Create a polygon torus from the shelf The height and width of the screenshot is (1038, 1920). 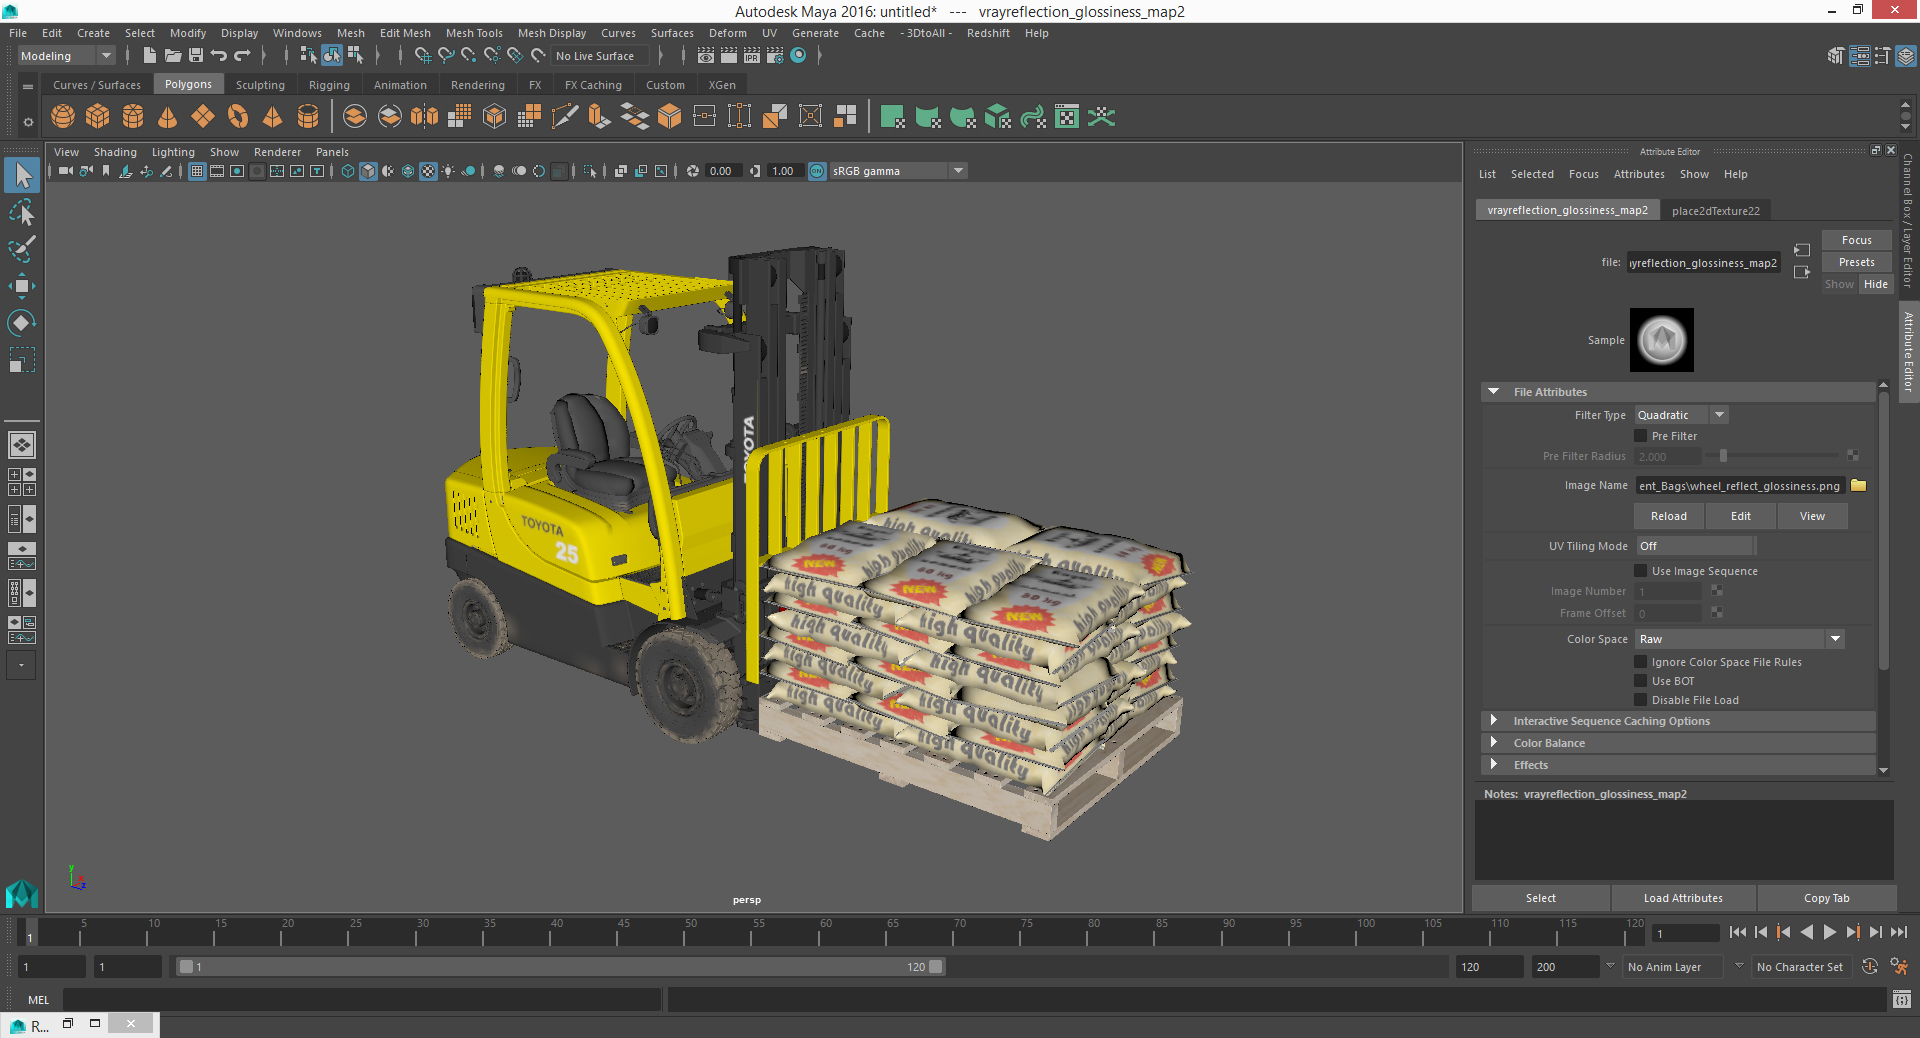tap(238, 117)
